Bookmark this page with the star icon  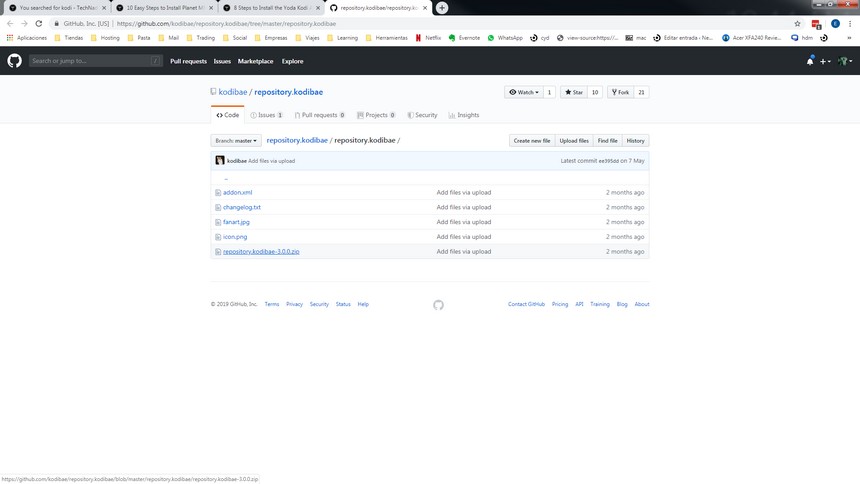797,24
